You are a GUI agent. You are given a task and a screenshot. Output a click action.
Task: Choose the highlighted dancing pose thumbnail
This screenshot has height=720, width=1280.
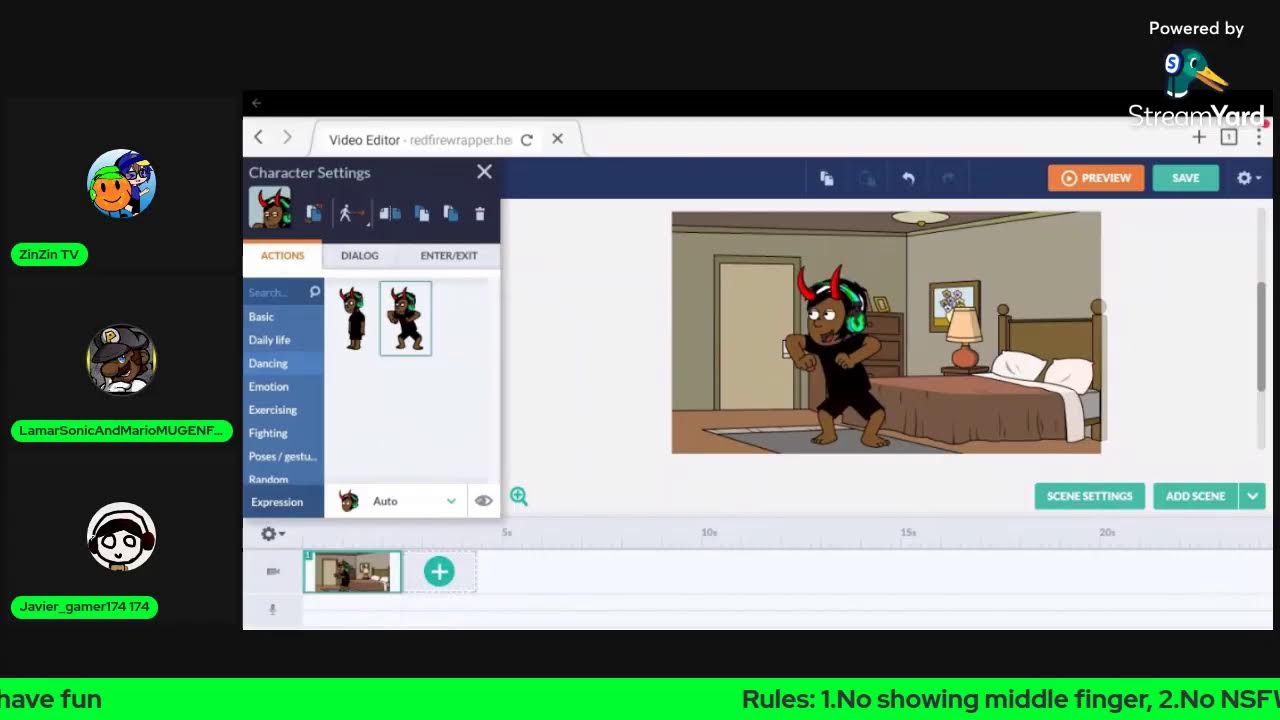405,318
